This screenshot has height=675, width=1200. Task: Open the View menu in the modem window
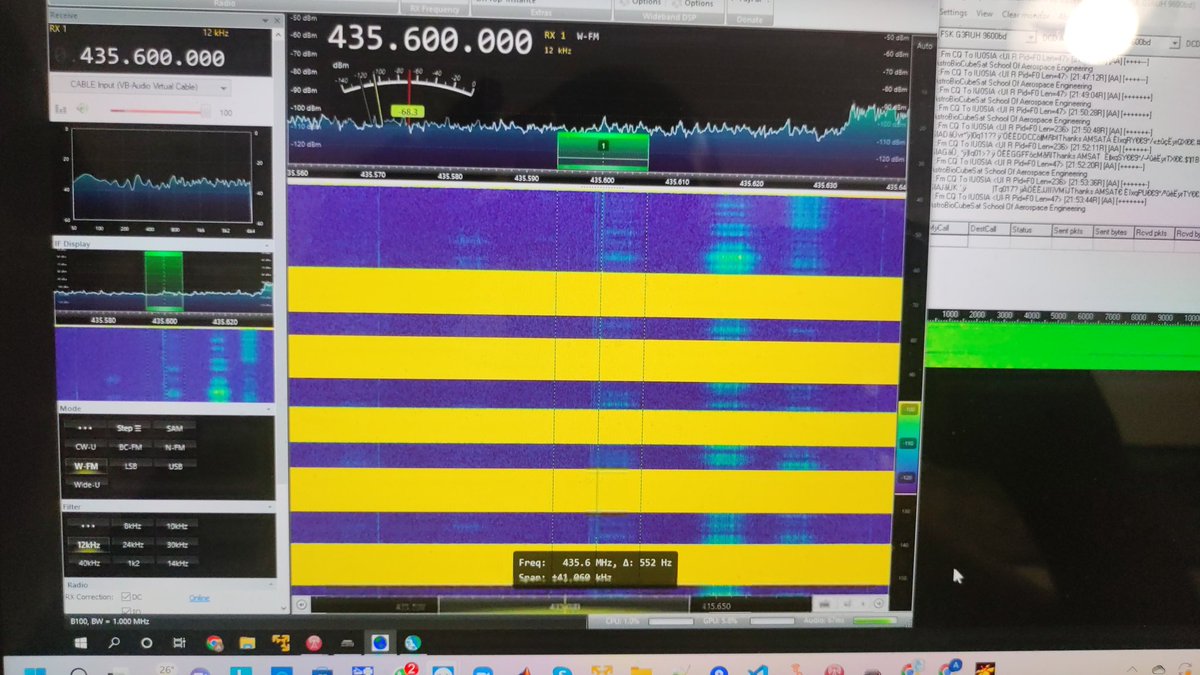[984, 13]
